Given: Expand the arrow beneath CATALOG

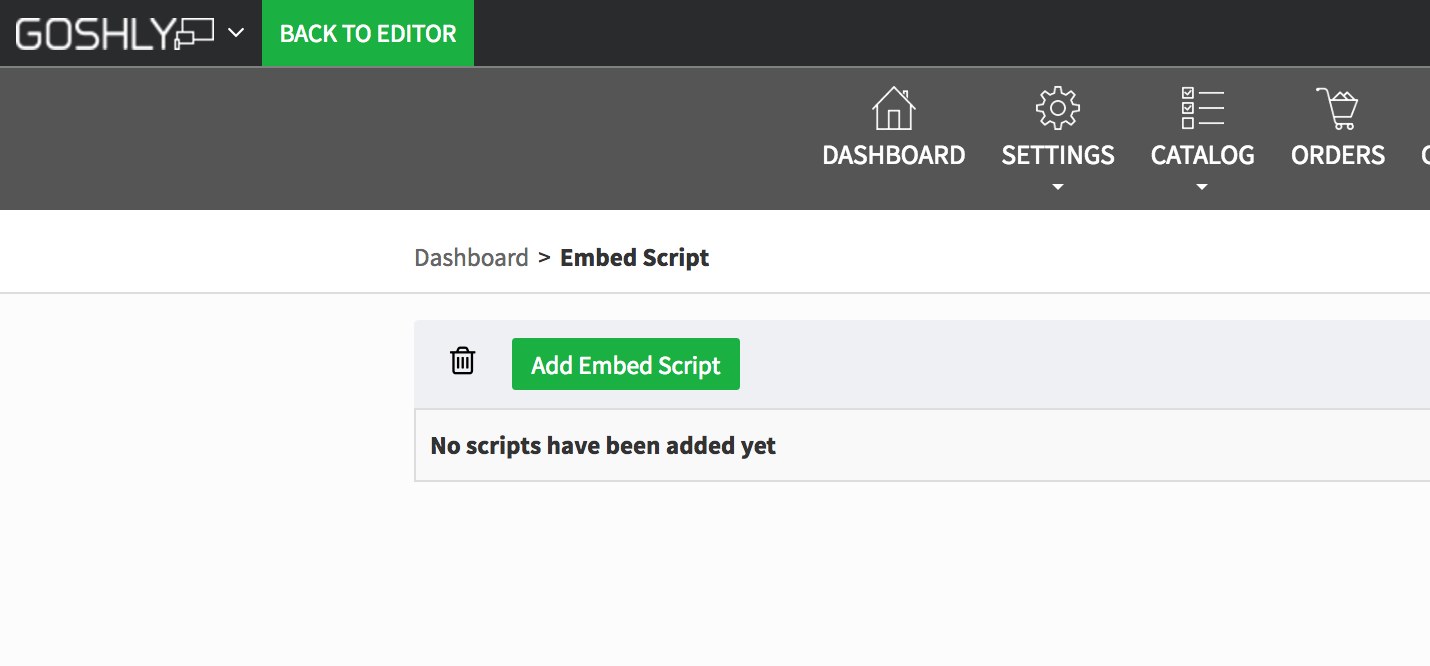Looking at the screenshot, I should pos(1202,187).
